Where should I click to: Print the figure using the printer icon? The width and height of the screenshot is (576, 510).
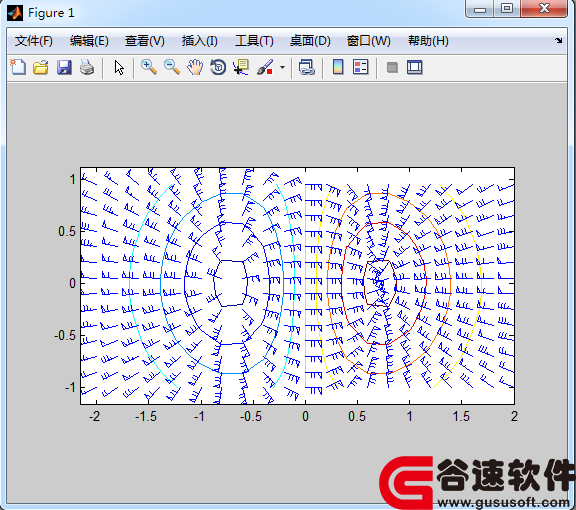(x=87, y=68)
